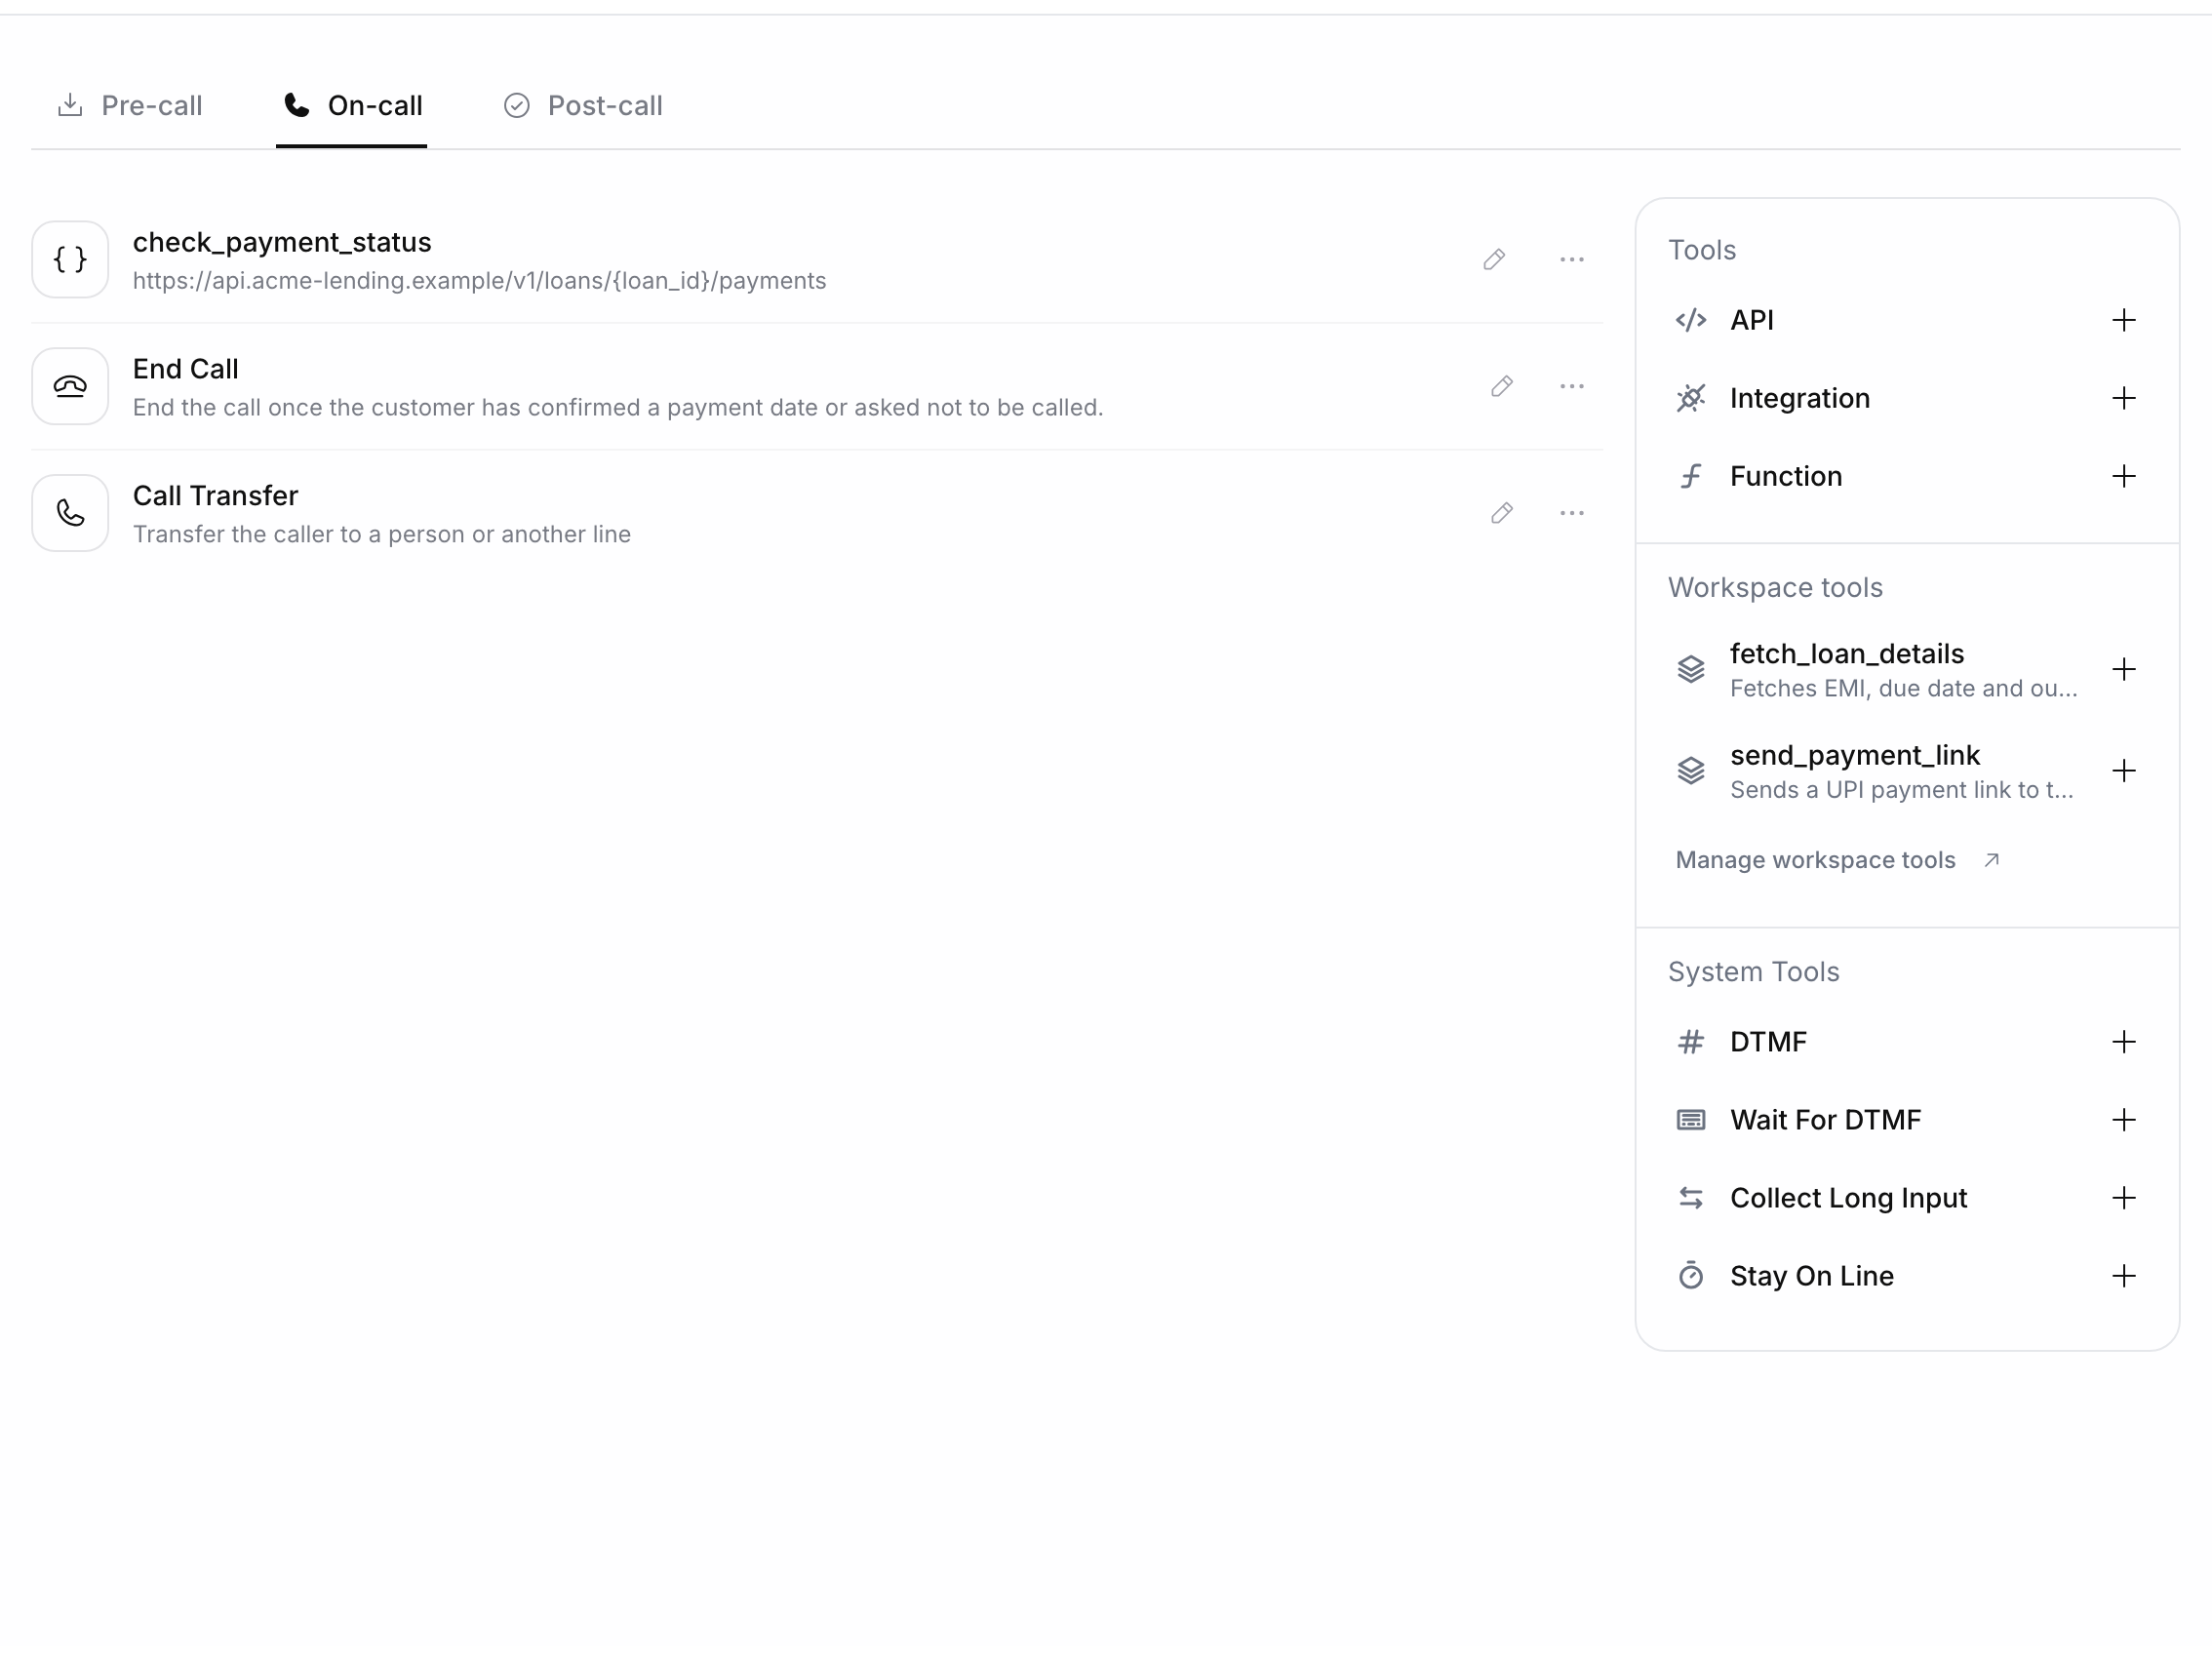This screenshot has width=2212, height=1662.
Task: Edit the End Call tool
Action: [x=1502, y=387]
